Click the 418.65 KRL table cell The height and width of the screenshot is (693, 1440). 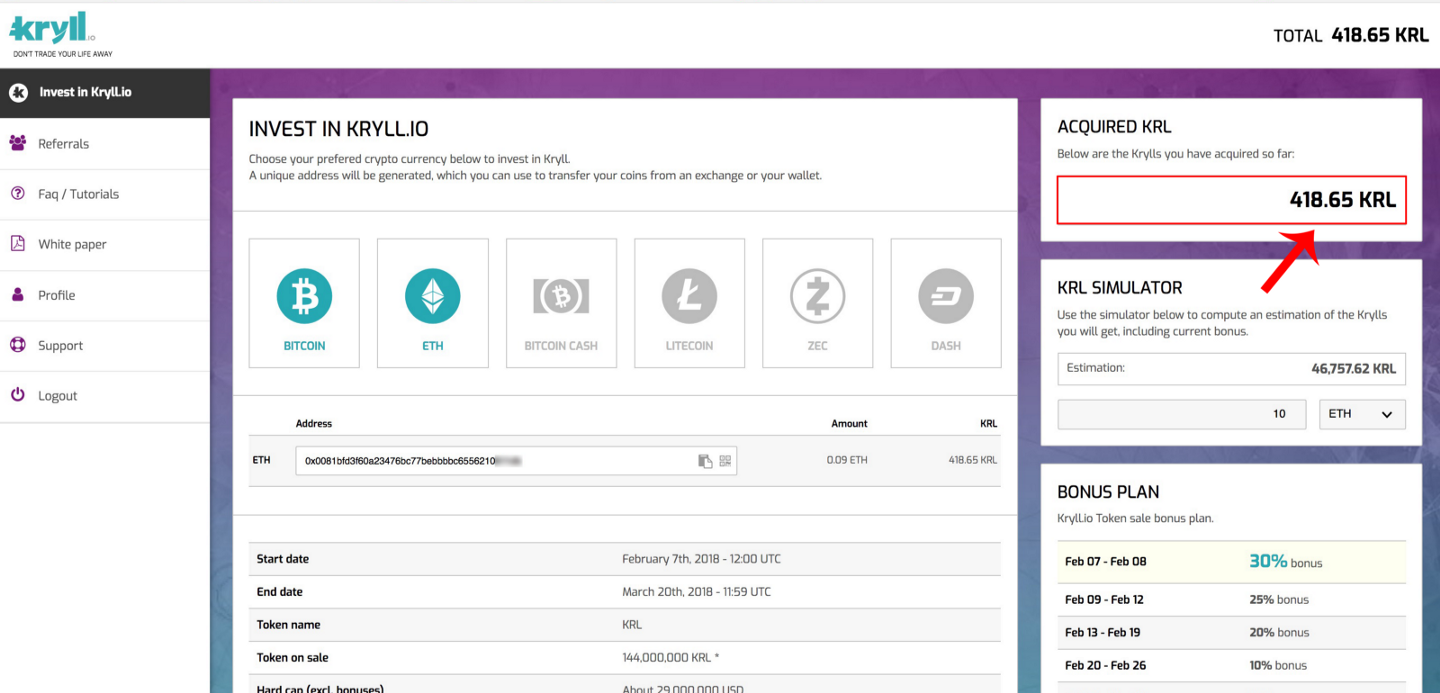(x=972, y=460)
